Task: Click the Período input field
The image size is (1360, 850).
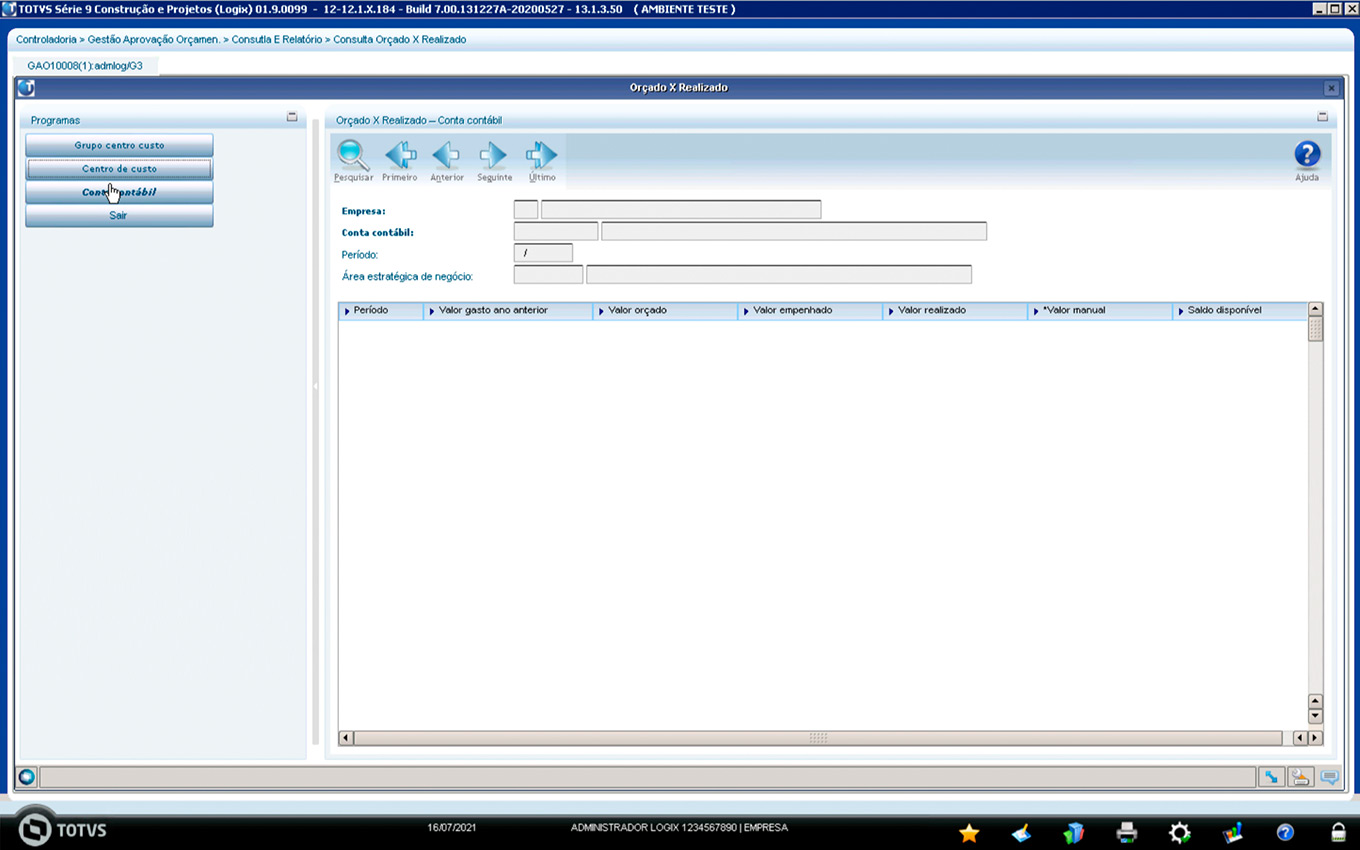Action: click(x=543, y=254)
